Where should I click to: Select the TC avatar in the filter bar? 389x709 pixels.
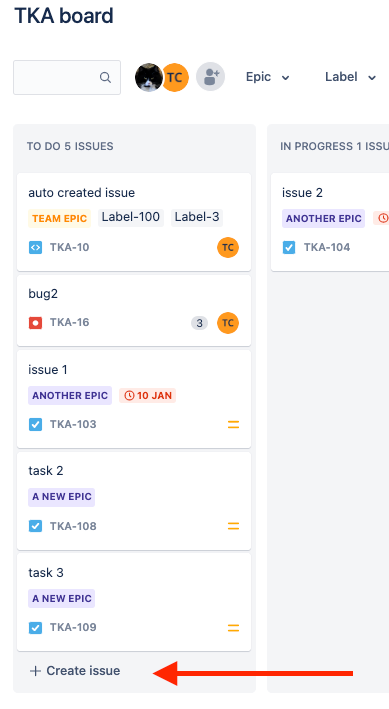pos(175,77)
